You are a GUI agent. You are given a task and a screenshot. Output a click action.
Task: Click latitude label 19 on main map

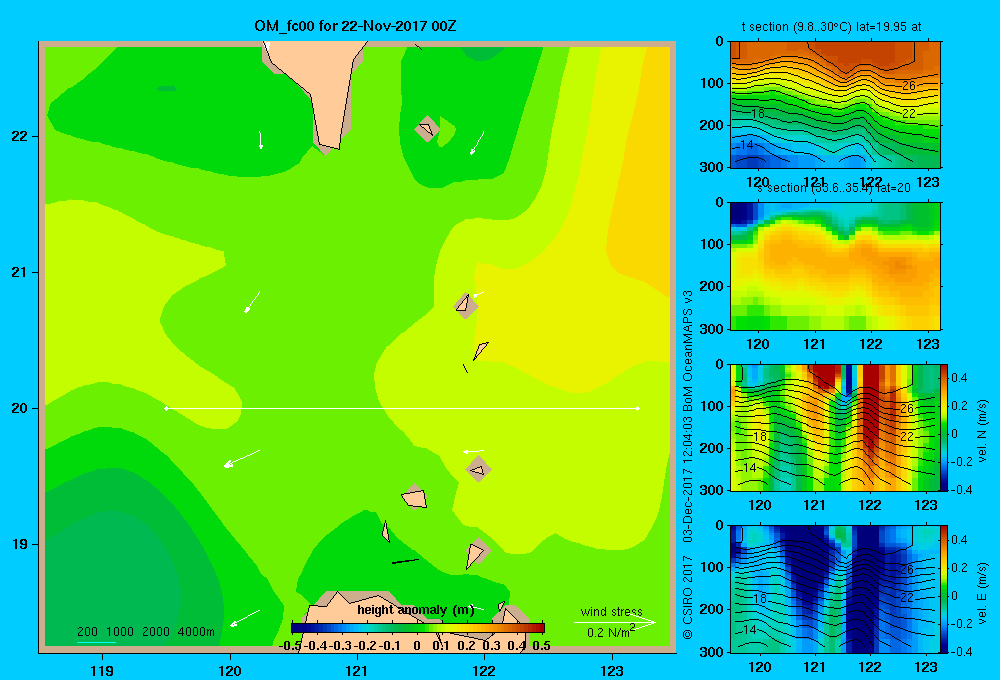(x=20, y=544)
